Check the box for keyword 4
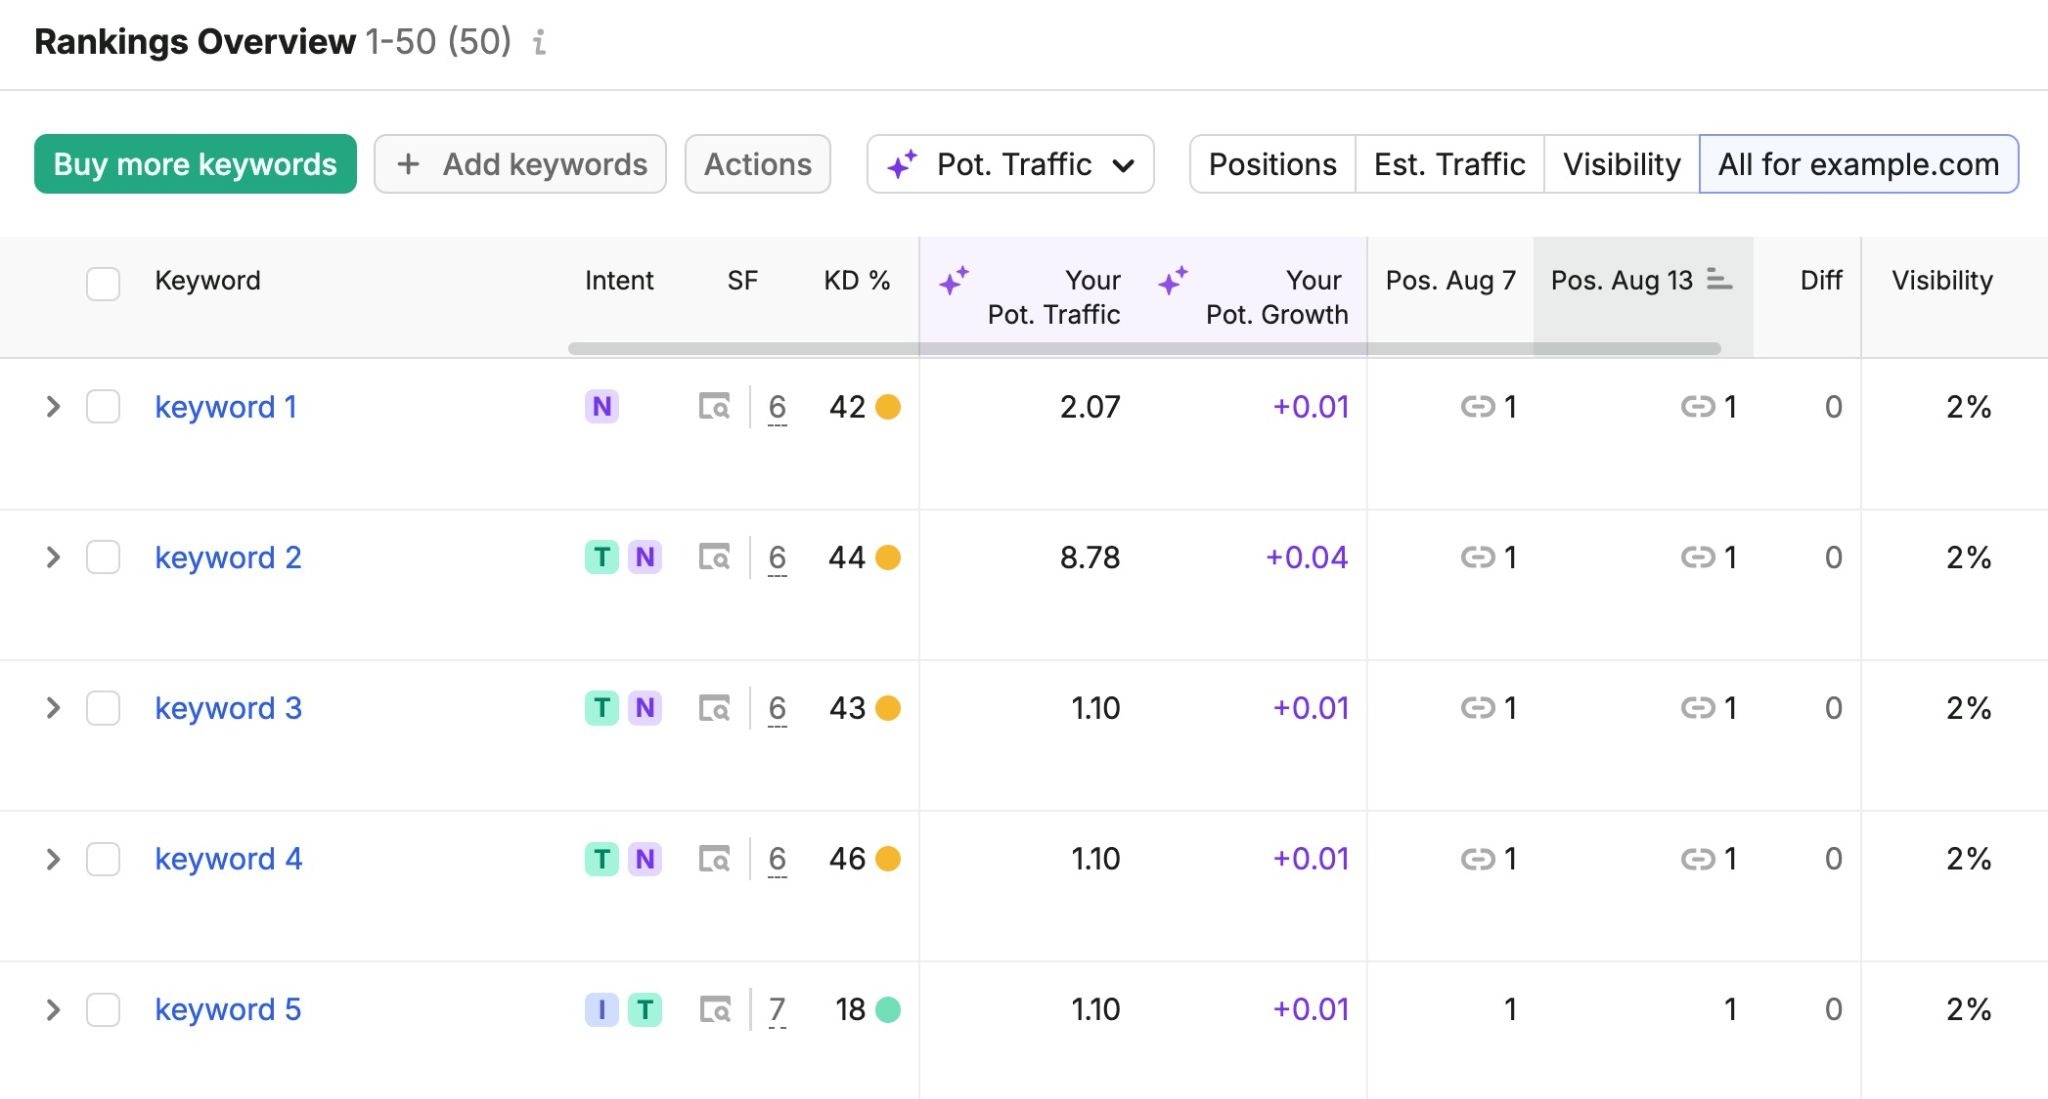The width and height of the screenshot is (2048, 1099). (103, 859)
